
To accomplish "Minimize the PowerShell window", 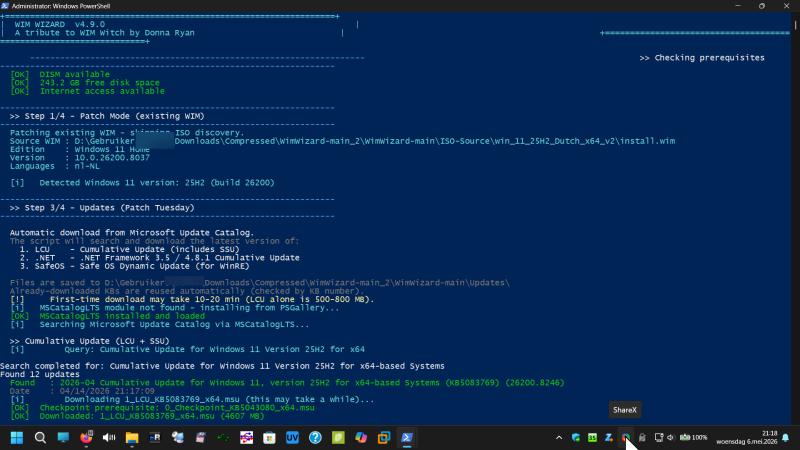I will [738, 6].
